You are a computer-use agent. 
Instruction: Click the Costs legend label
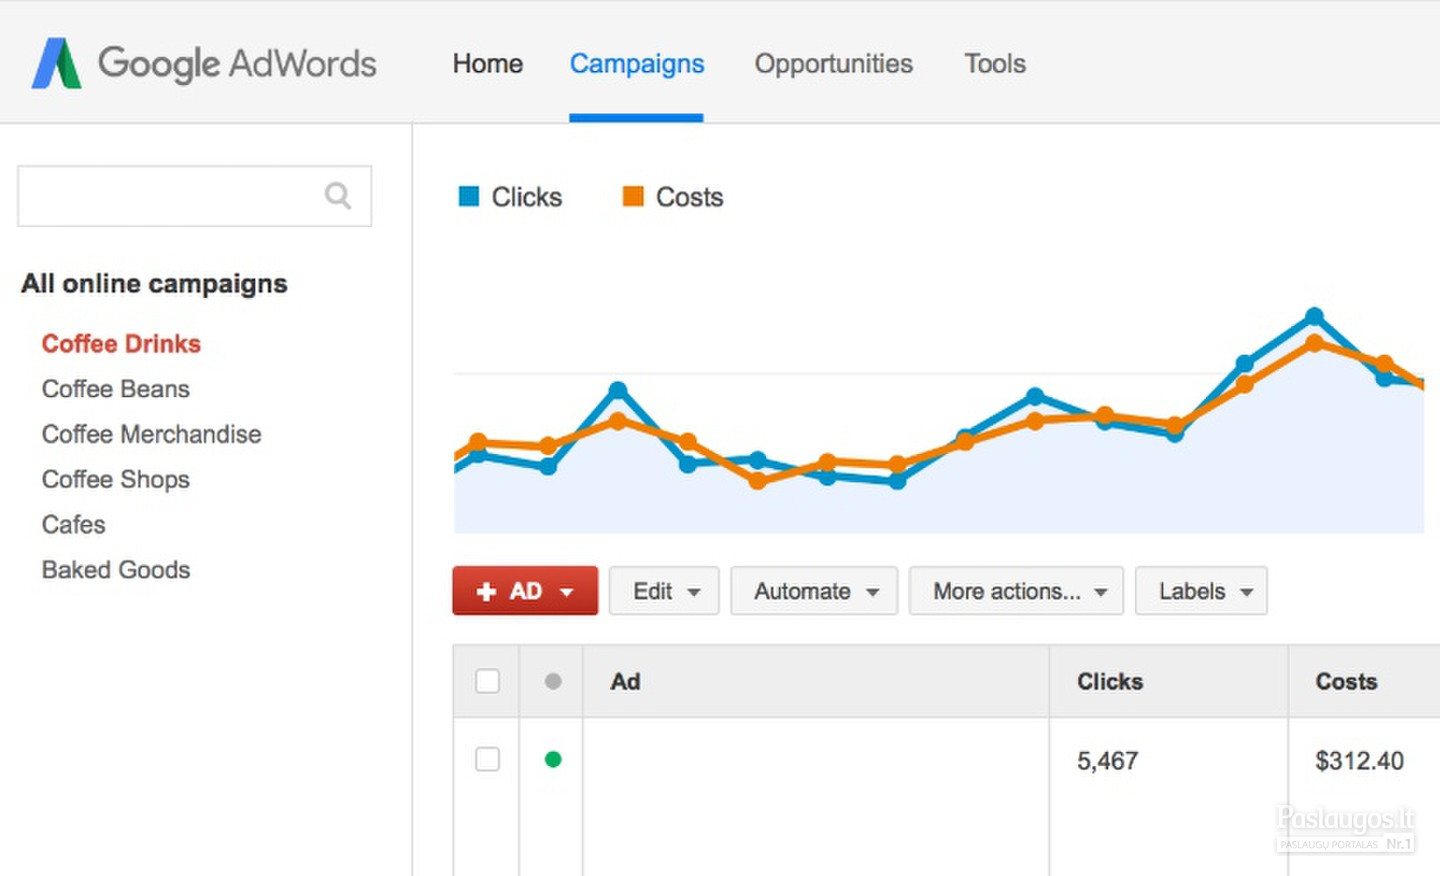click(x=690, y=197)
